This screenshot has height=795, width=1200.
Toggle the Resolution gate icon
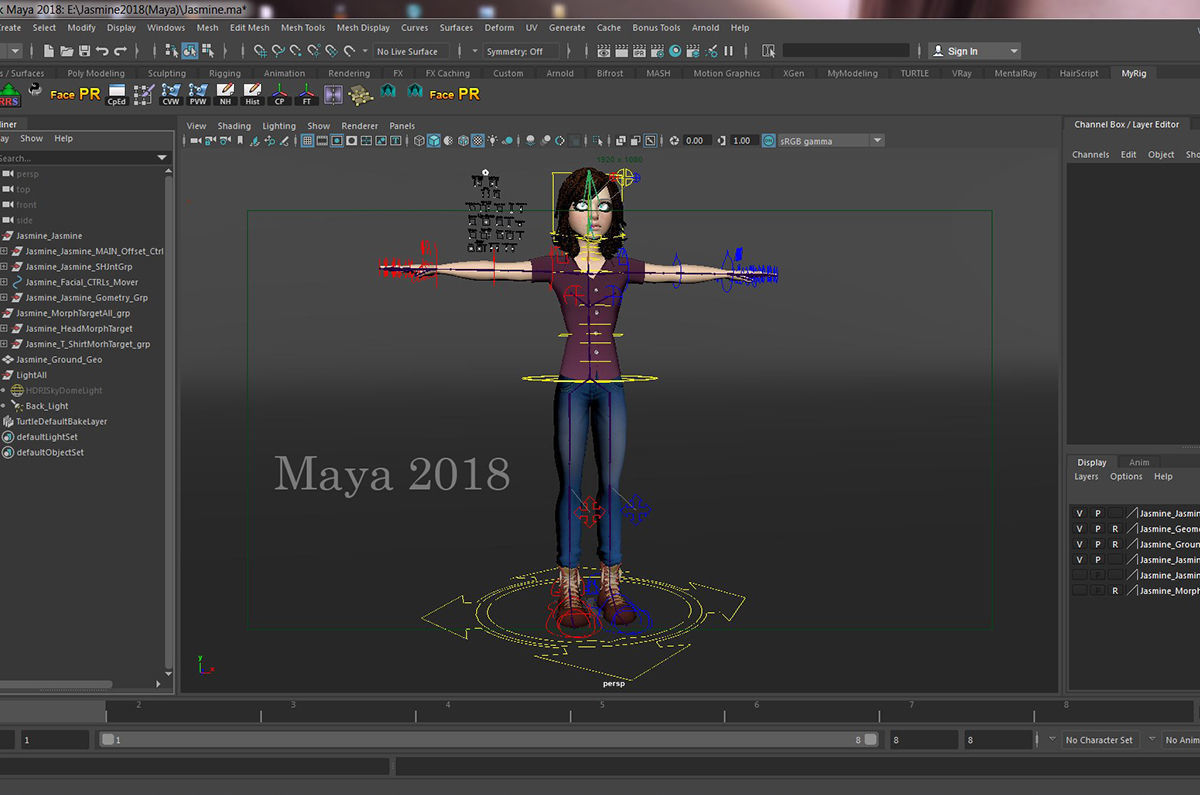337,141
